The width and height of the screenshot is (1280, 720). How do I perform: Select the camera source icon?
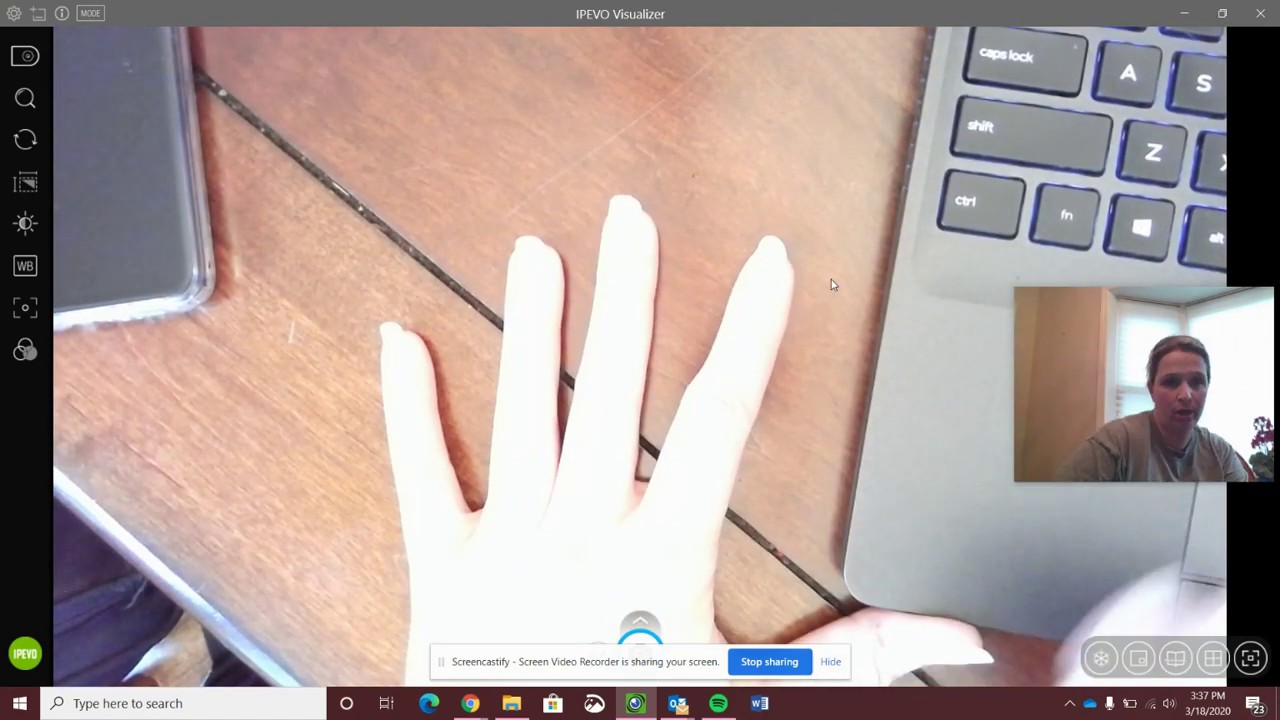pyautogui.click(x=25, y=56)
